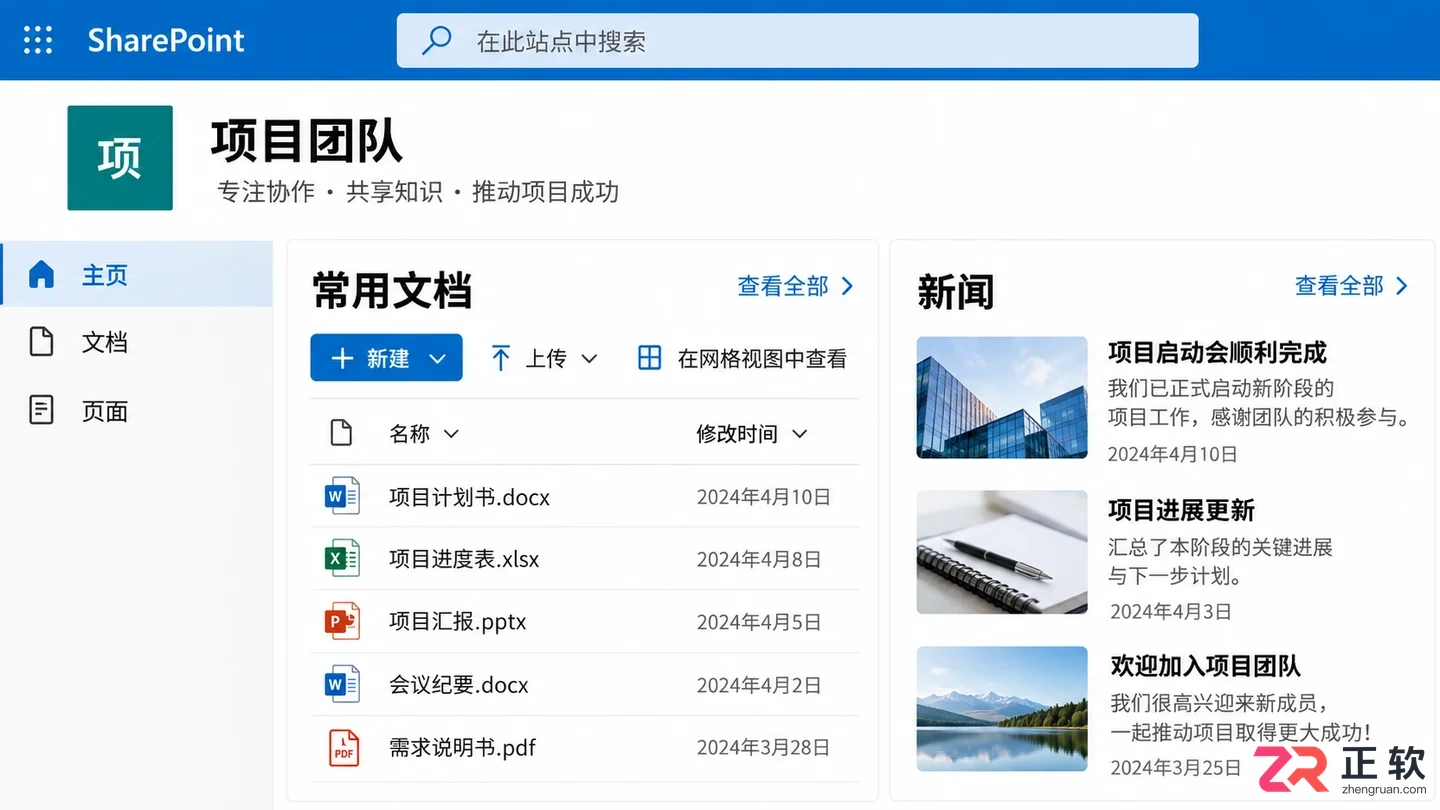The width and height of the screenshot is (1440, 810).
Task: Select 文档 in the left navigation
Action: pyautogui.click(x=137, y=342)
